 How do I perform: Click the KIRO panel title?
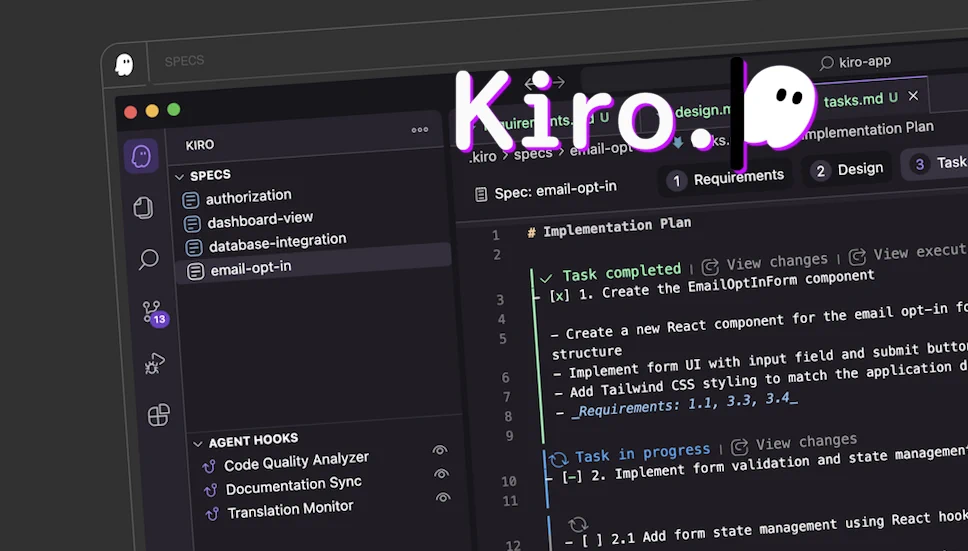pyautogui.click(x=200, y=145)
